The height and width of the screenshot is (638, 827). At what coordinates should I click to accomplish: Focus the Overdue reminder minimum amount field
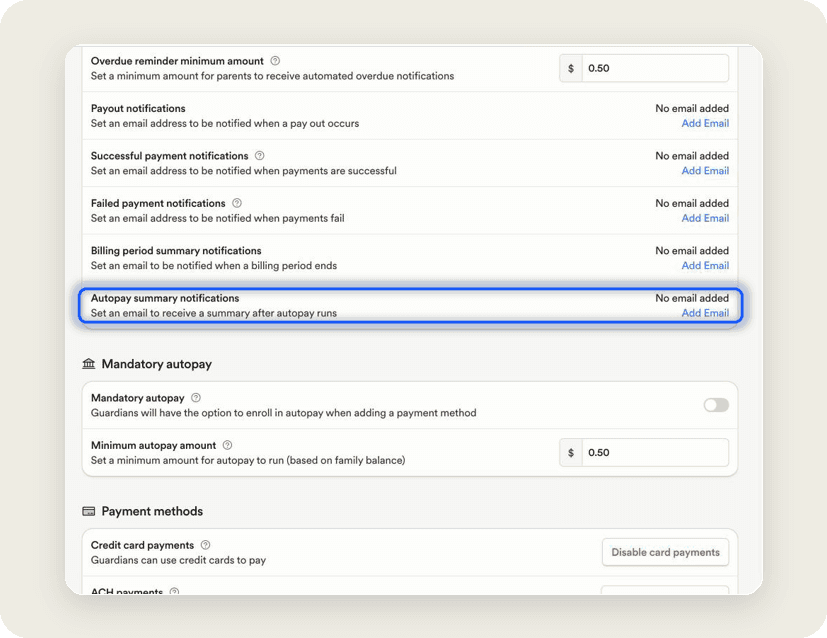coord(655,68)
